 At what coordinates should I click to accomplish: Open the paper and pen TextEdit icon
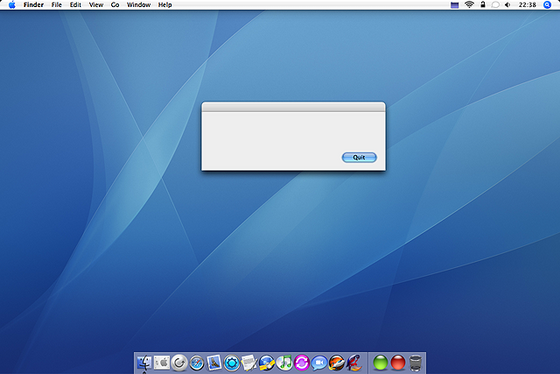[x=249, y=363]
